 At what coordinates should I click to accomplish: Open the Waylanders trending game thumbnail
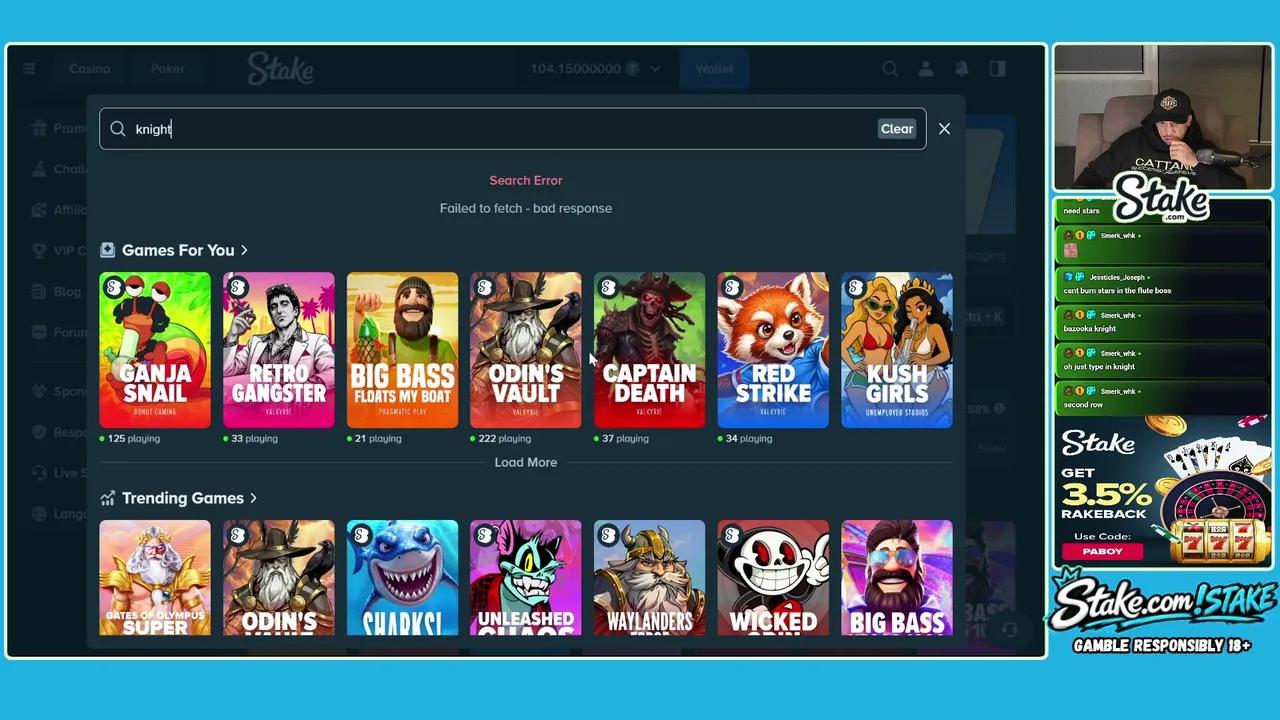pyautogui.click(x=649, y=578)
